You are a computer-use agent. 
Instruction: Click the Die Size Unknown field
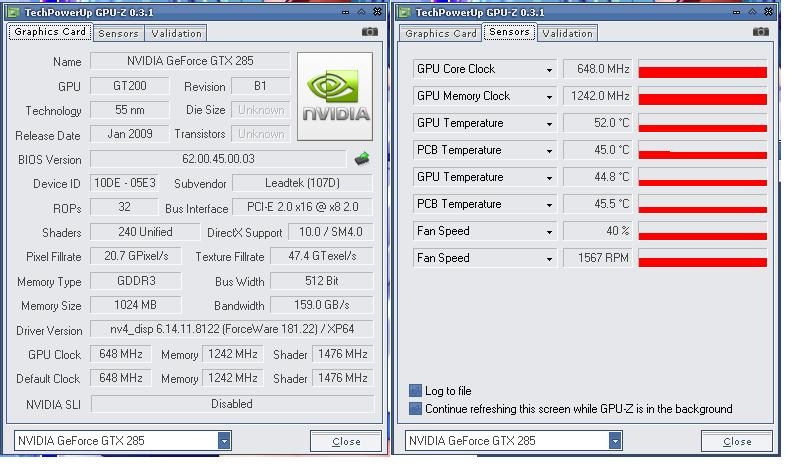261,110
